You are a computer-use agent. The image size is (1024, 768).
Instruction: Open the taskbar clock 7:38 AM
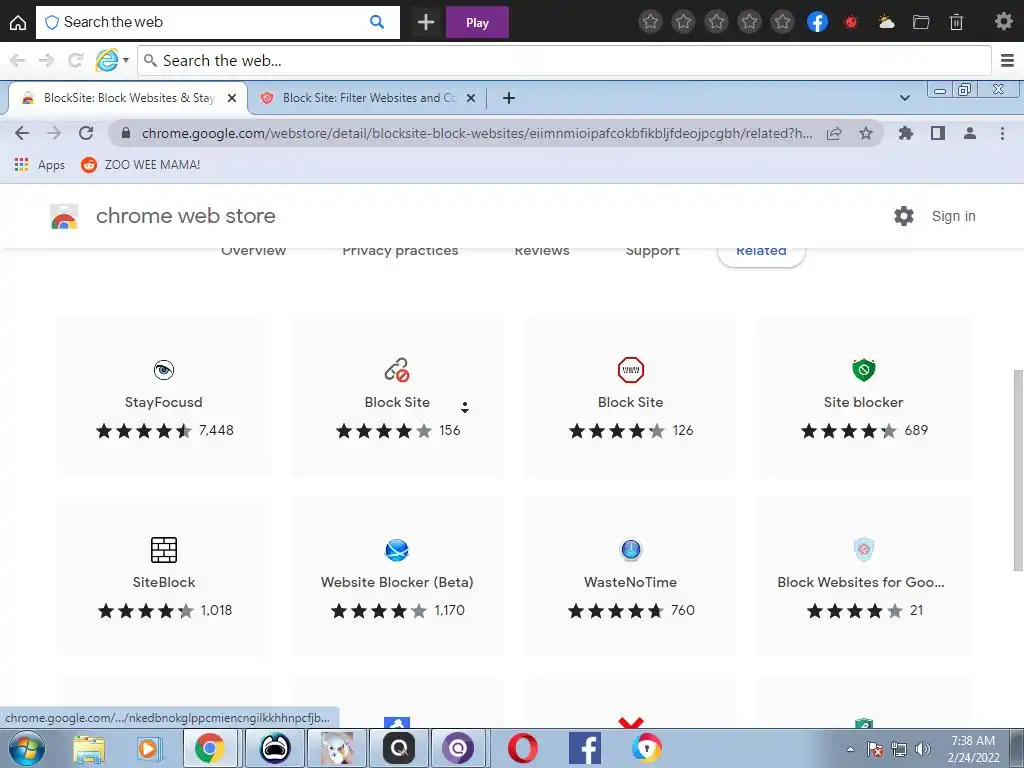click(973, 749)
